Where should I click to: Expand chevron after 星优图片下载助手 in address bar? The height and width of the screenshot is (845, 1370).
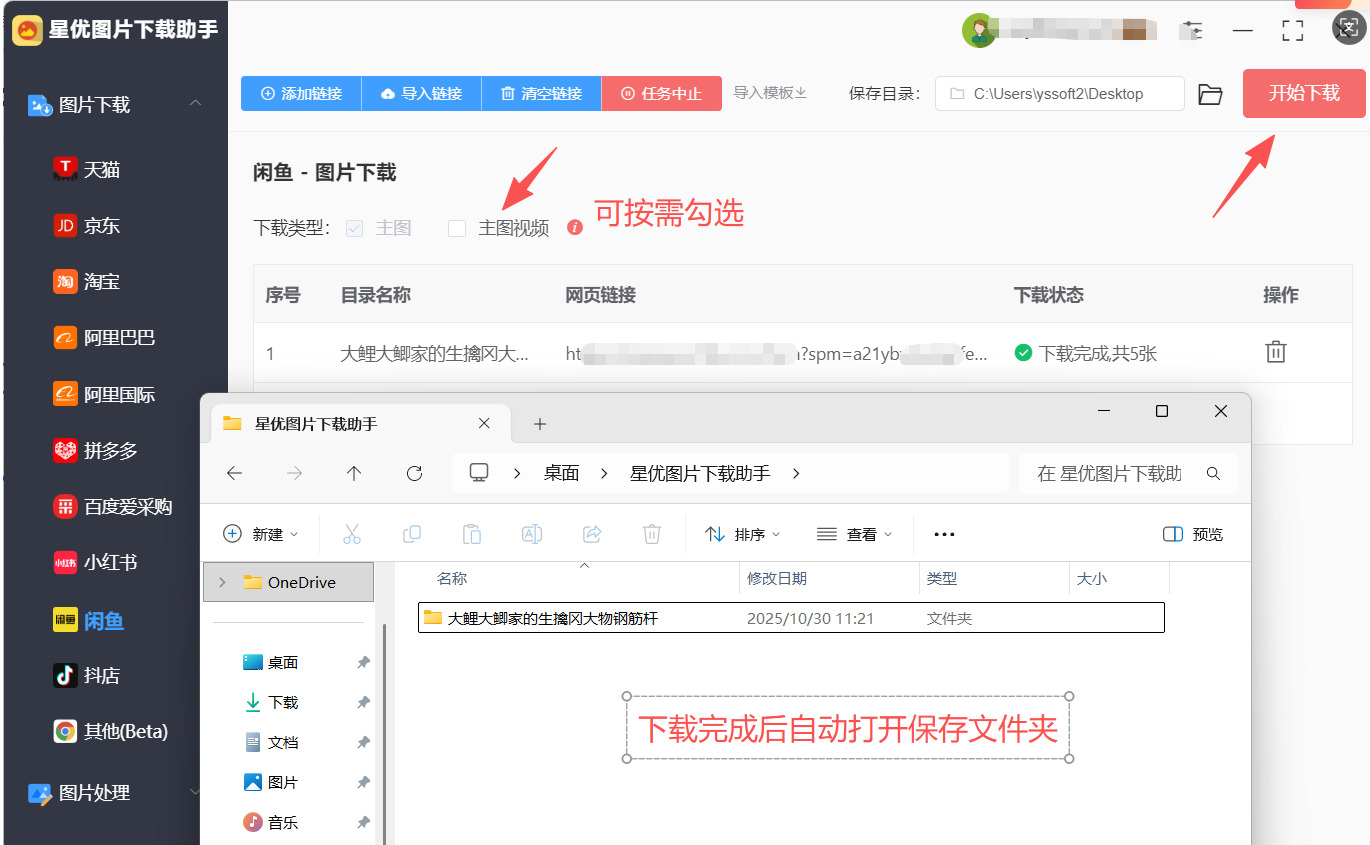pyautogui.click(x=796, y=473)
